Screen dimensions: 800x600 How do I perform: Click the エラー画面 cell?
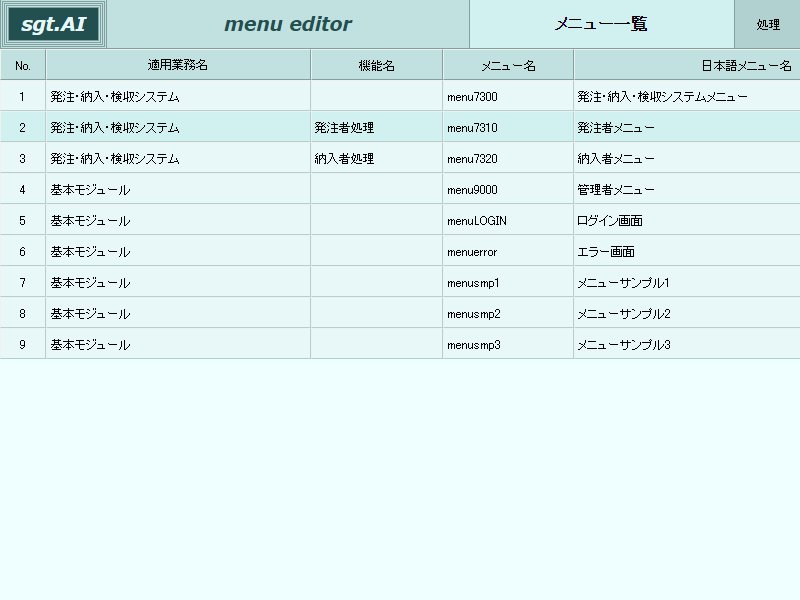(x=687, y=252)
